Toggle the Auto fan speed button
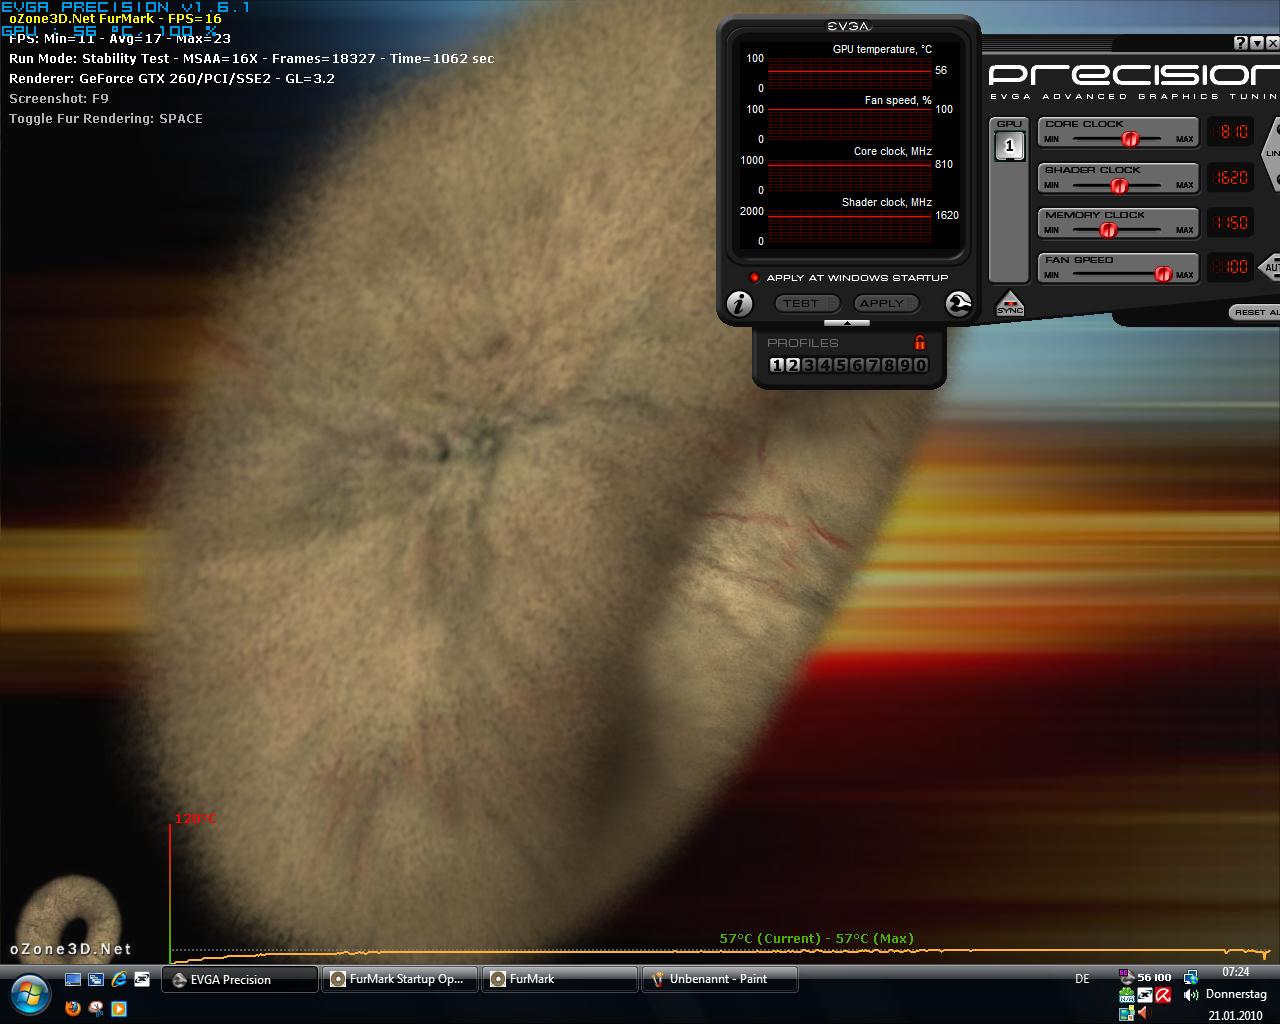 pyautogui.click(x=1270, y=268)
